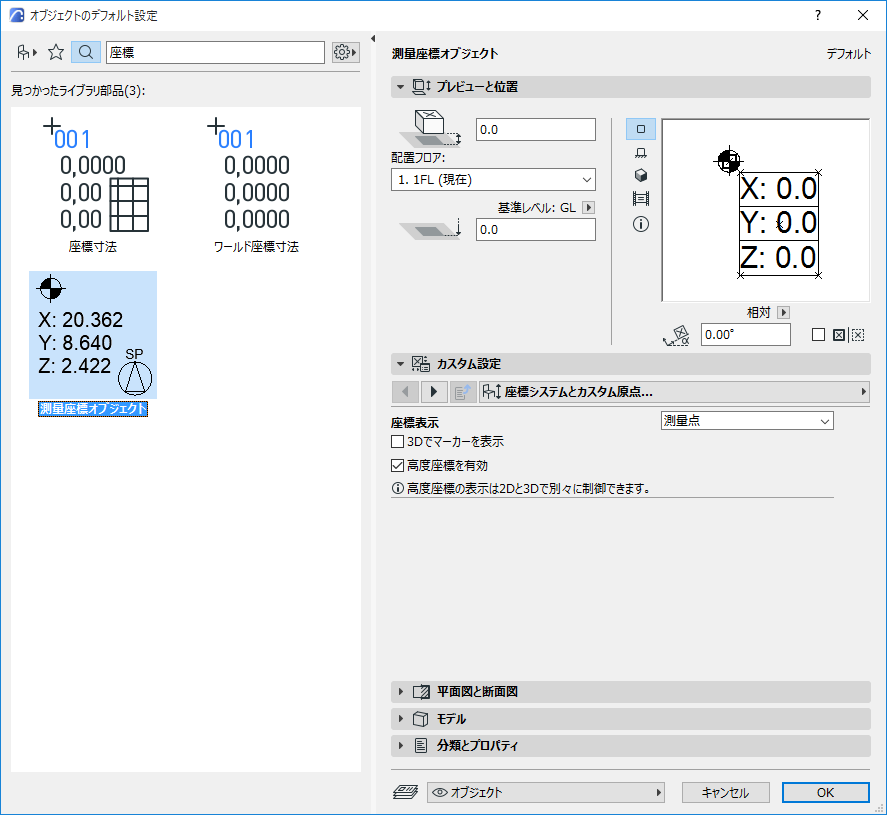Toggle the mirrored placement checkbox beside angle input
Screen dimensions: 887x815
(819, 335)
